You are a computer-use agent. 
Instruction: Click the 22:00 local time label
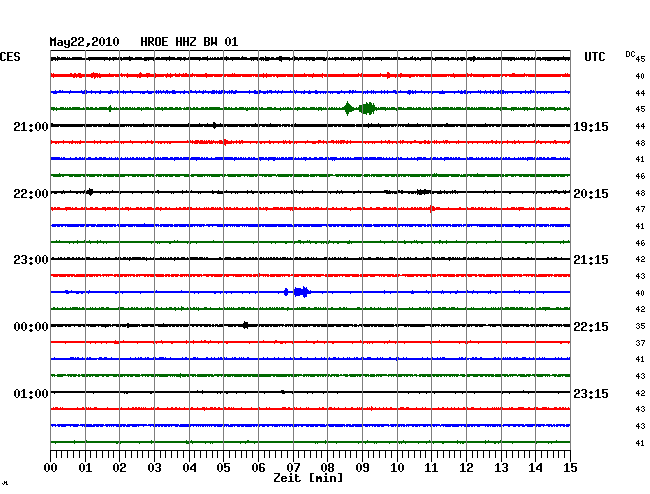pyautogui.click(x=31, y=194)
